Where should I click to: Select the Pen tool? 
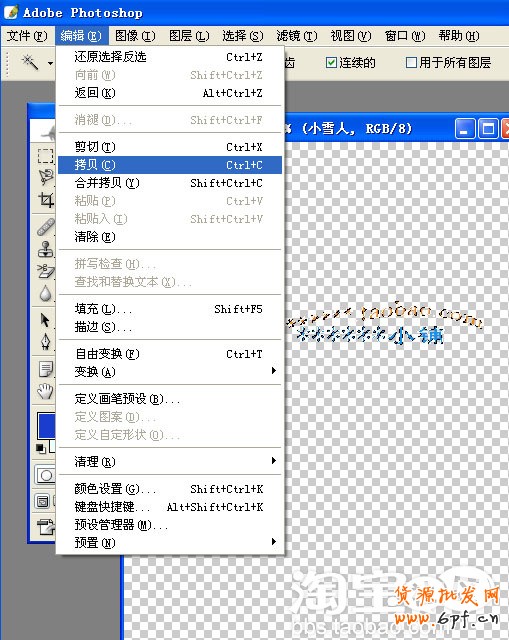tap(46, 342)
